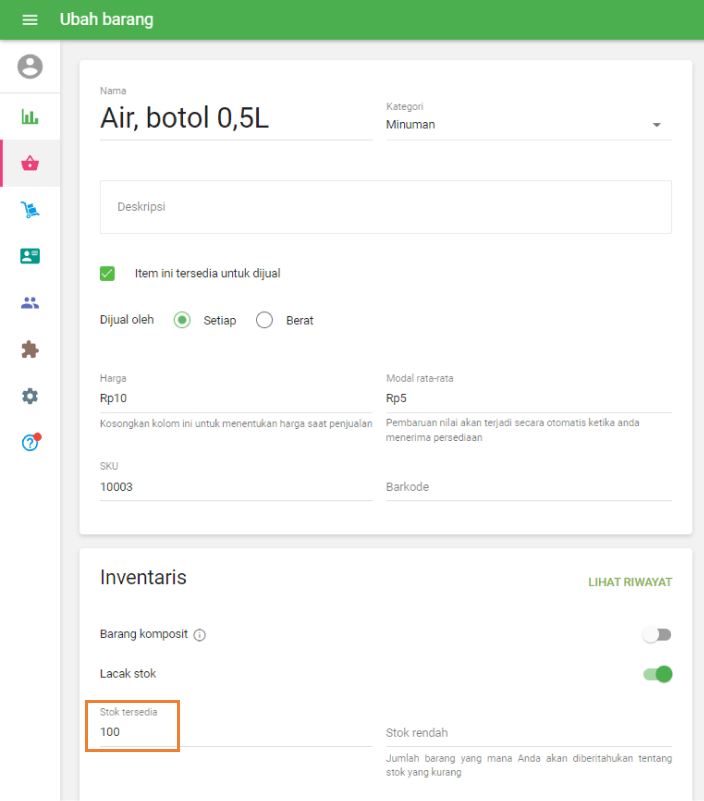Screen dimensions: 704x801
Task: Open the customers people icon
Action: [30, 303]
